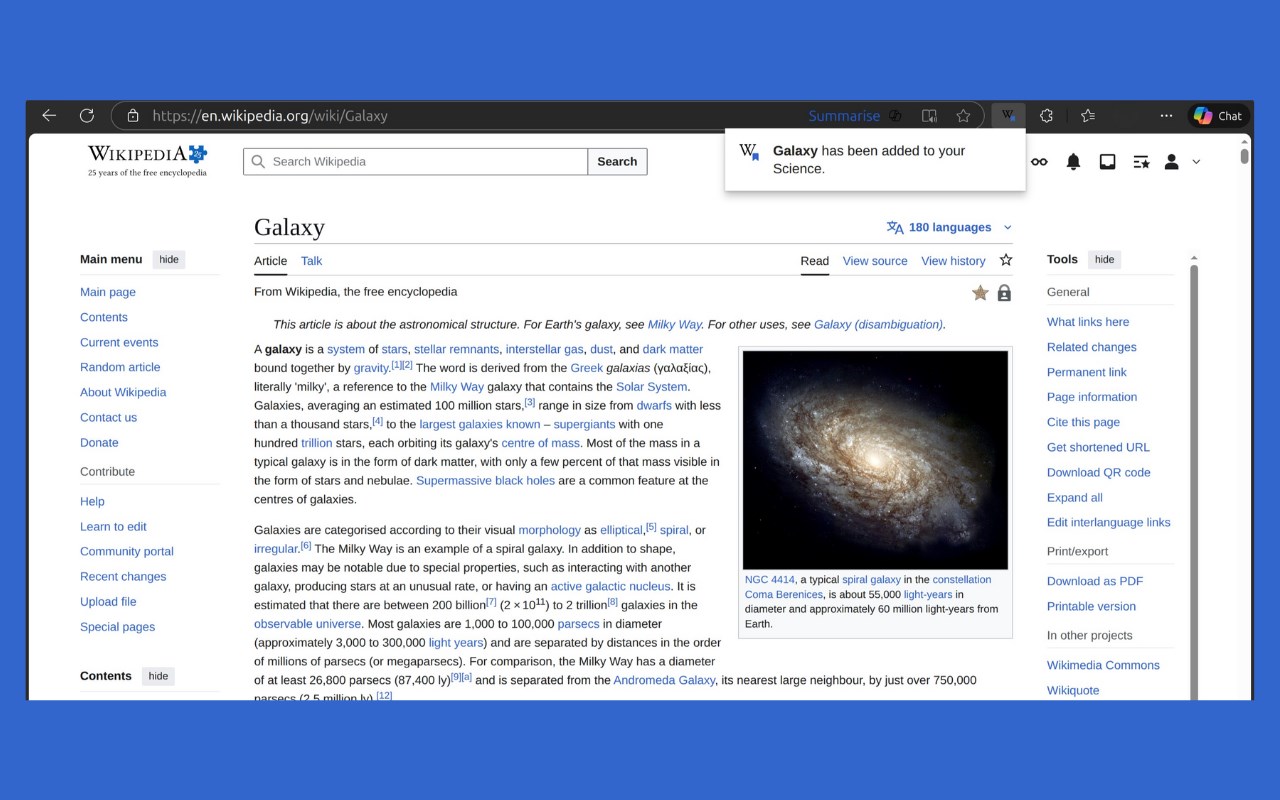Open the View history tab
Image resolution: width=1280 pixels, height=800 pixels.
pos(953,261)
